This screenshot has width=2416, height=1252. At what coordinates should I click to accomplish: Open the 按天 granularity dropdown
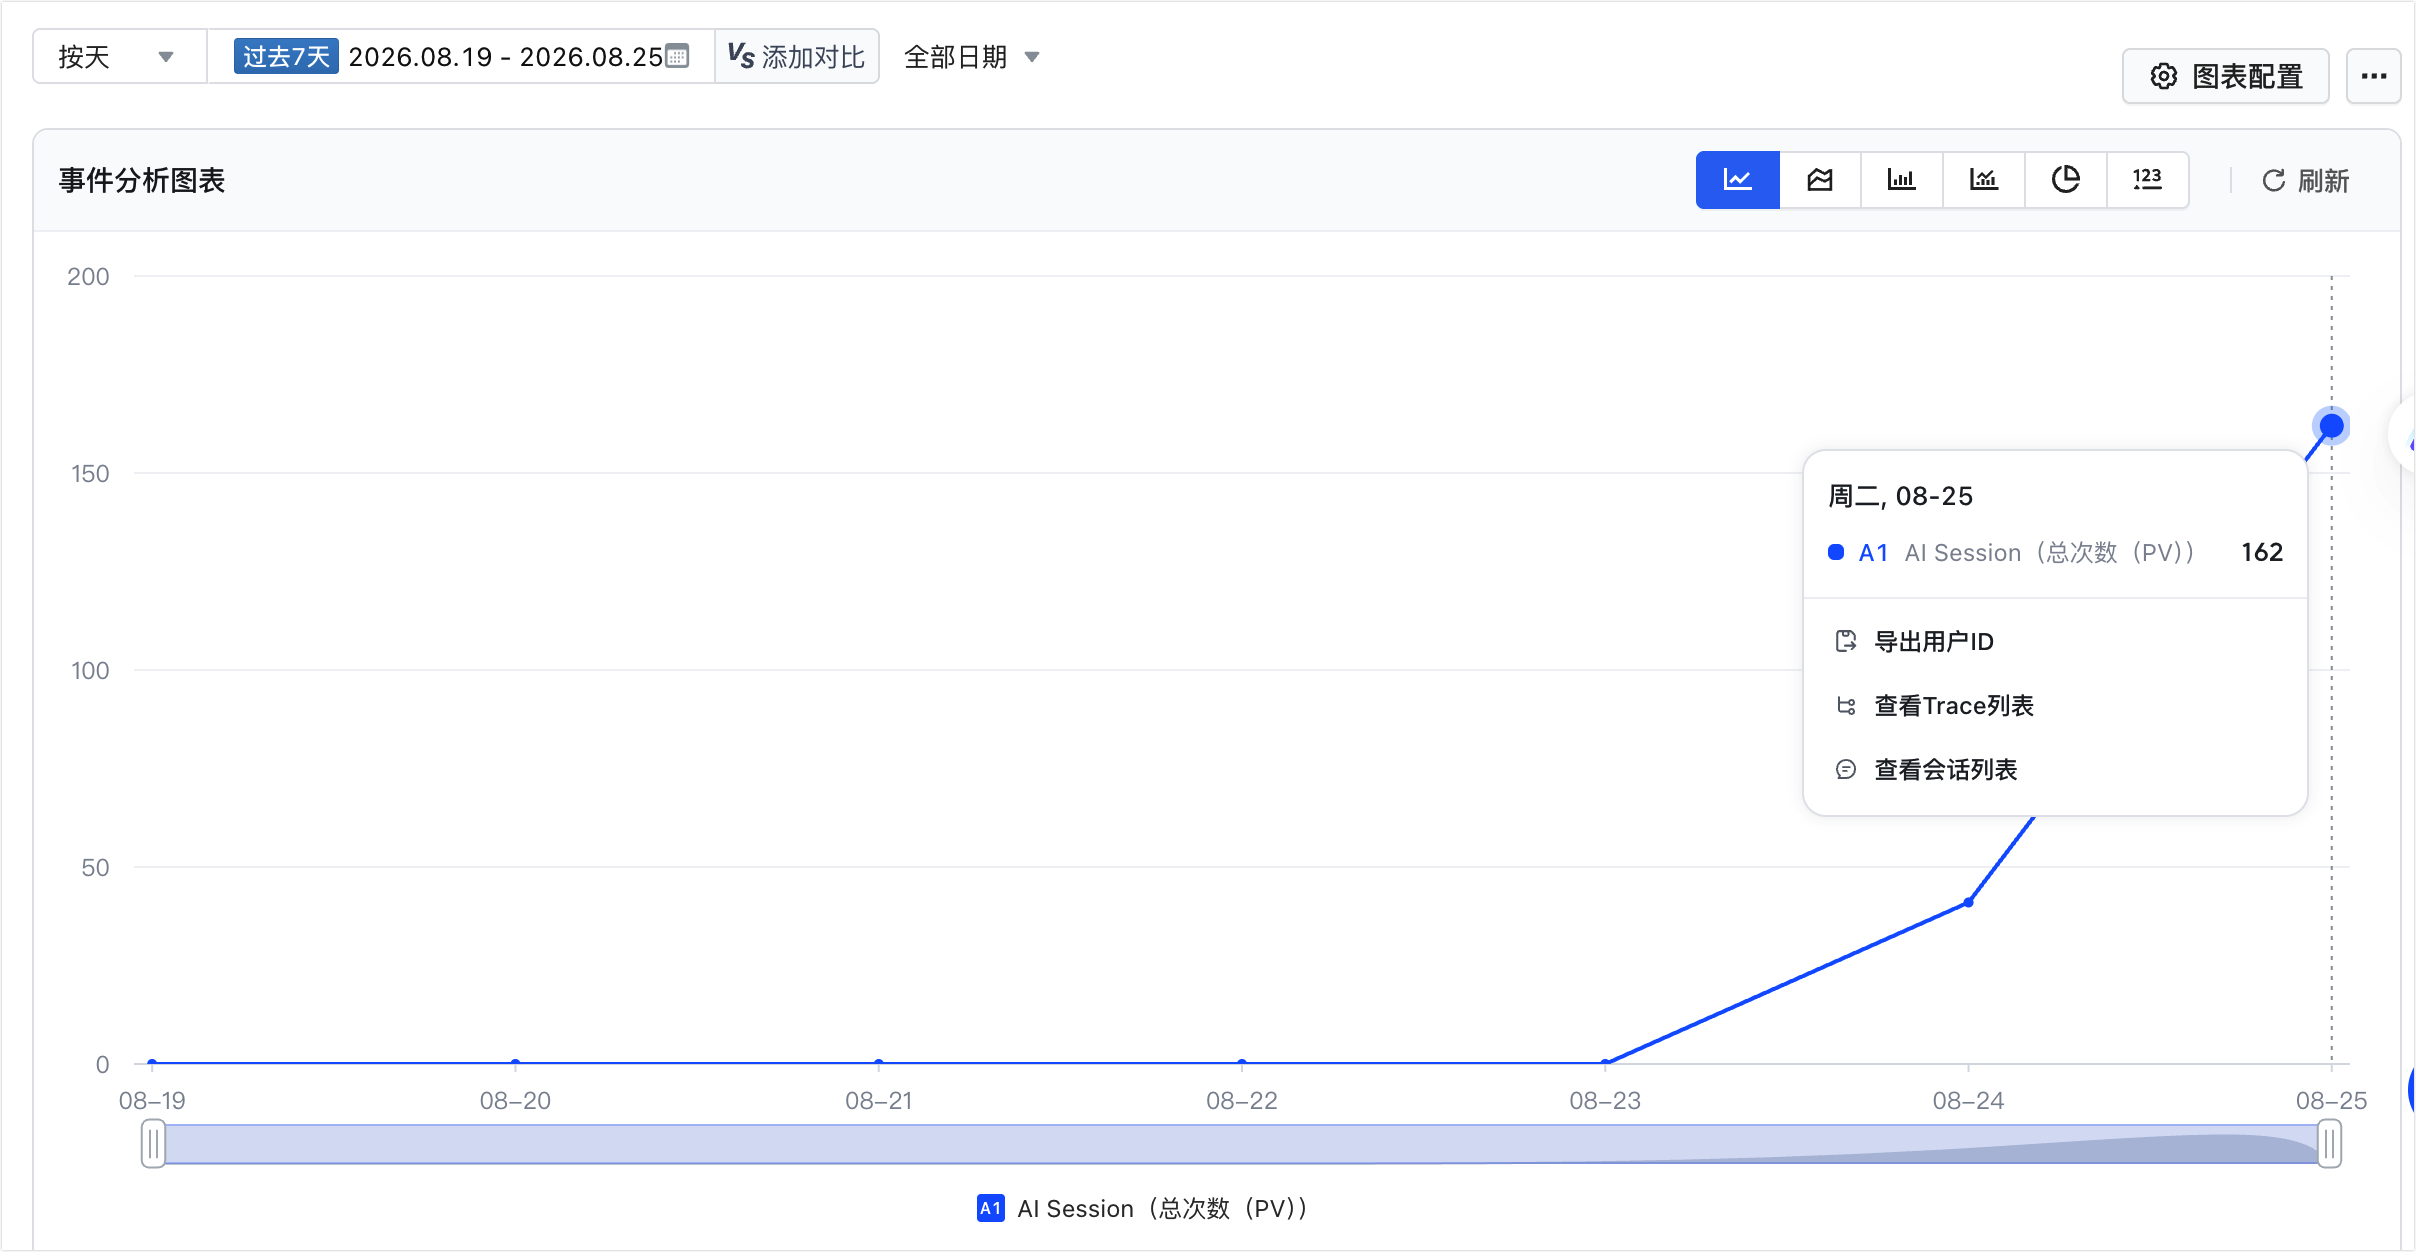(120, 57)
